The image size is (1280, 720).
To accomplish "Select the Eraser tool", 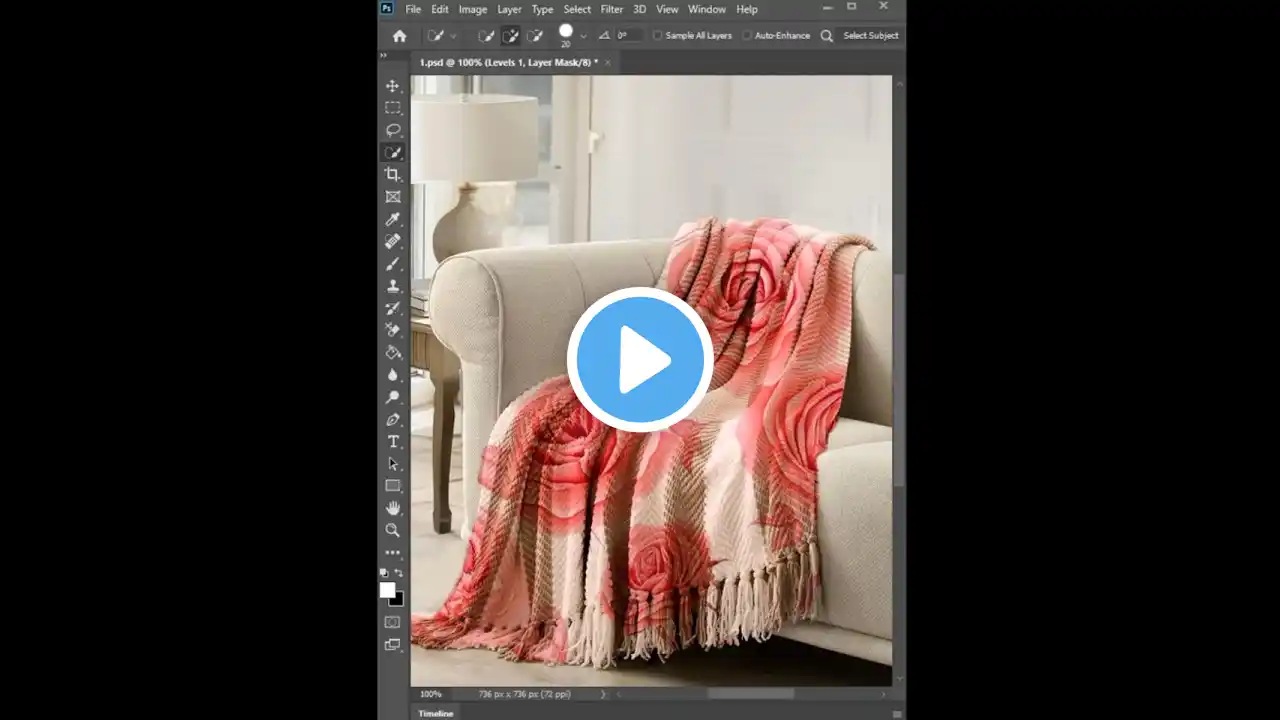I will (393, 330).
